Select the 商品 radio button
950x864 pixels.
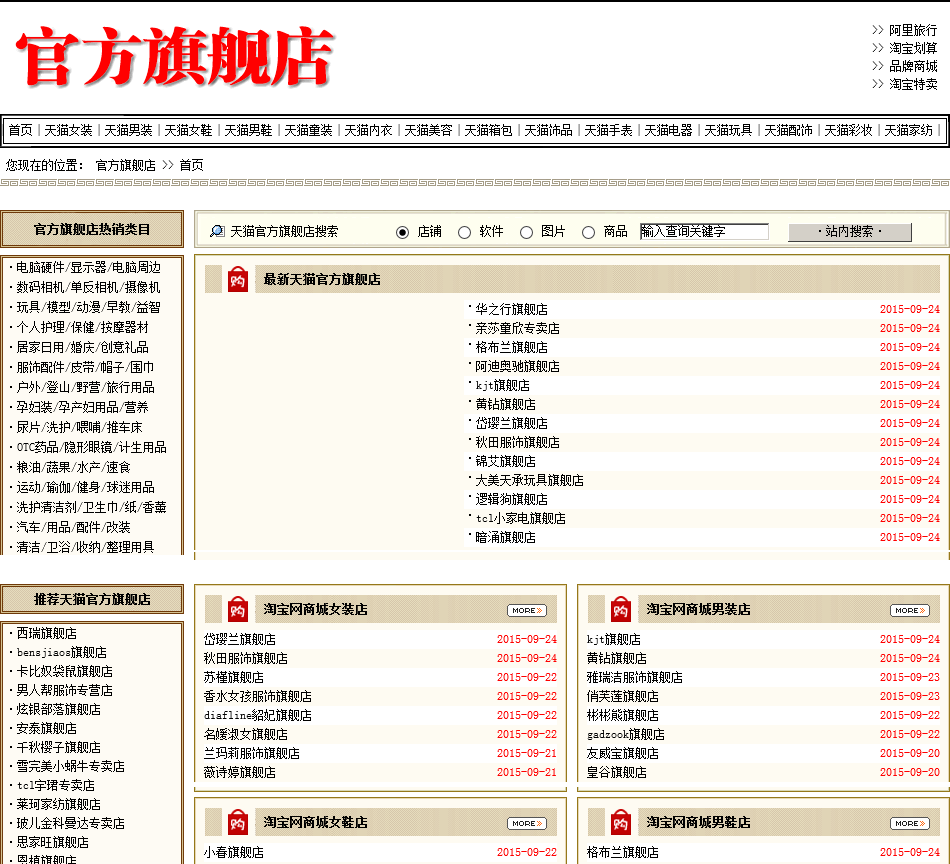tap(588, 232)
